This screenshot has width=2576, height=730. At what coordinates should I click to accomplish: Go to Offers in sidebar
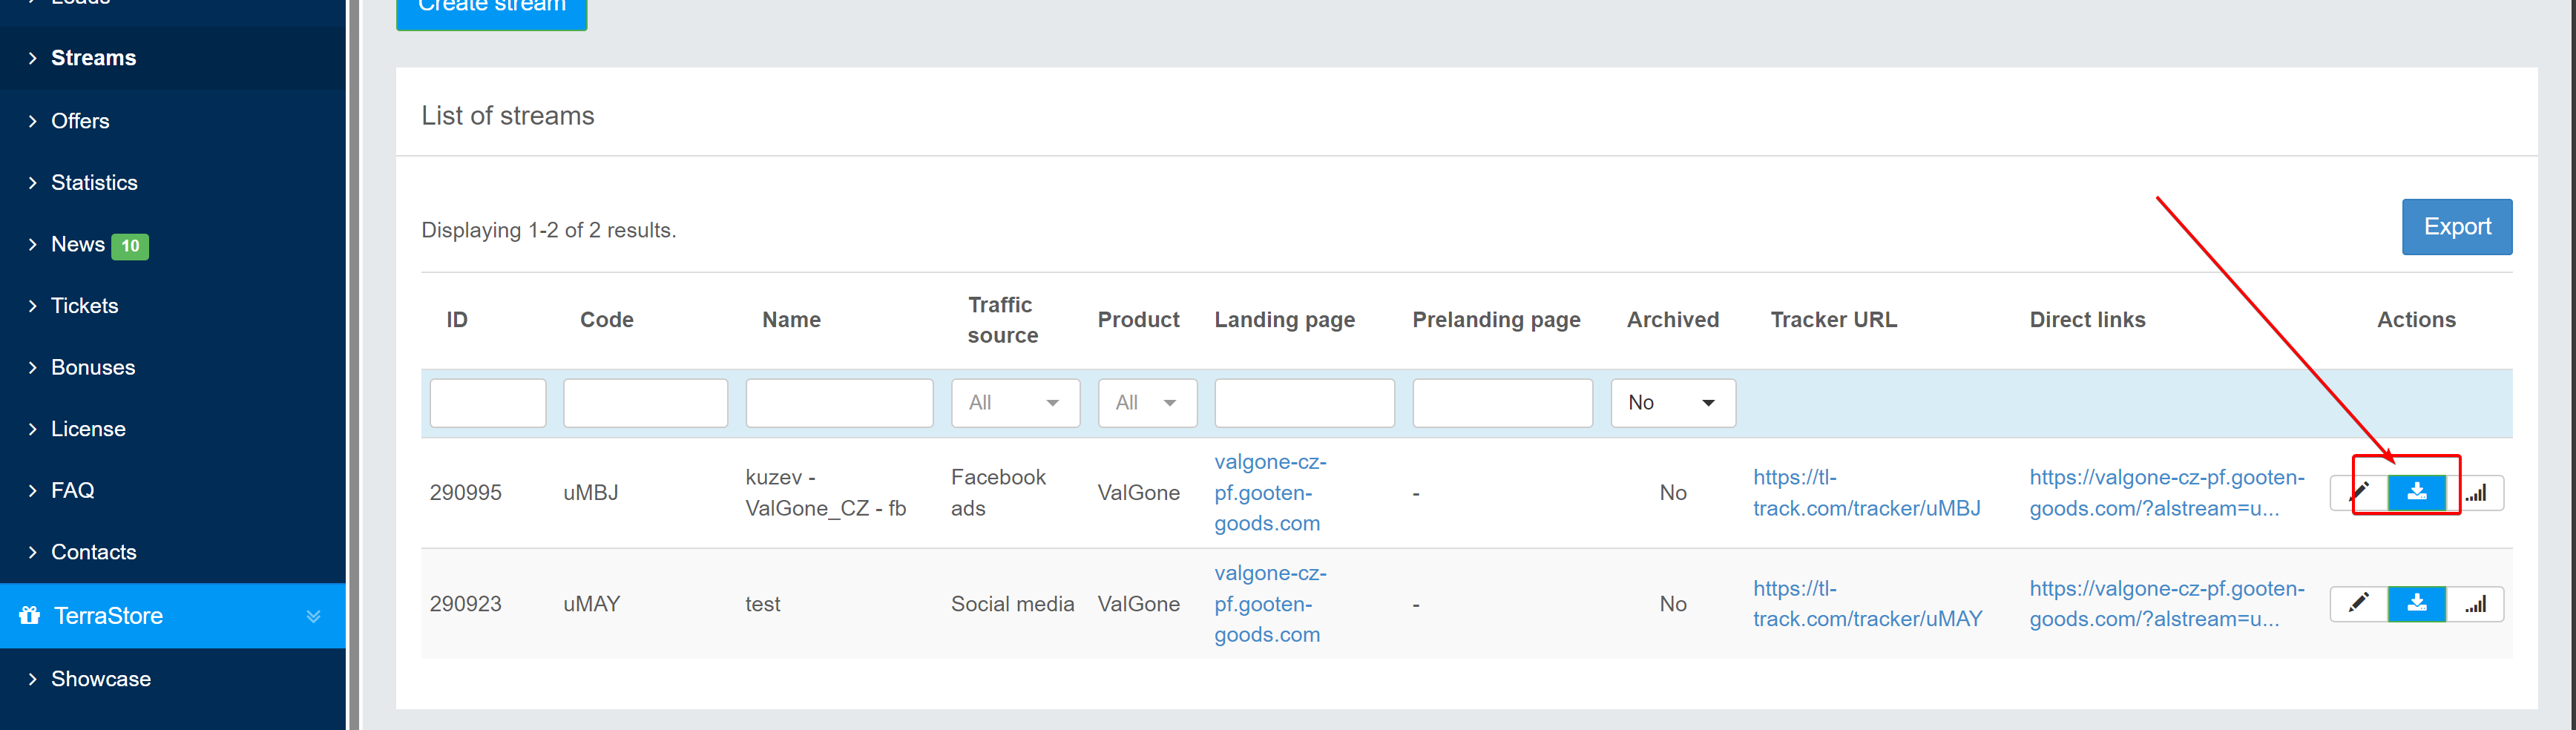point(80,121)
